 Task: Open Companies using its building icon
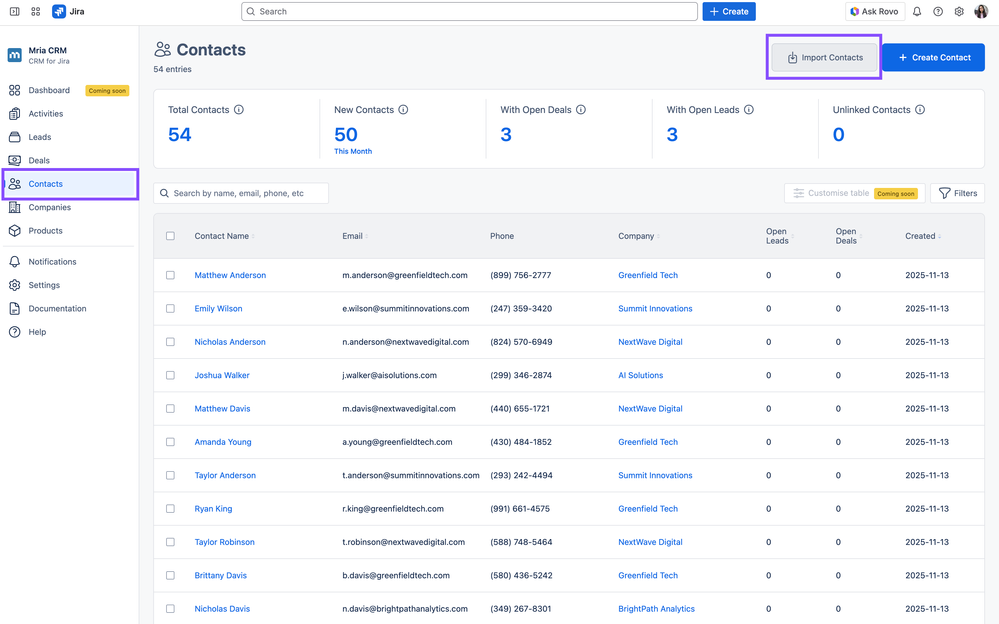(x=16, y=207)
